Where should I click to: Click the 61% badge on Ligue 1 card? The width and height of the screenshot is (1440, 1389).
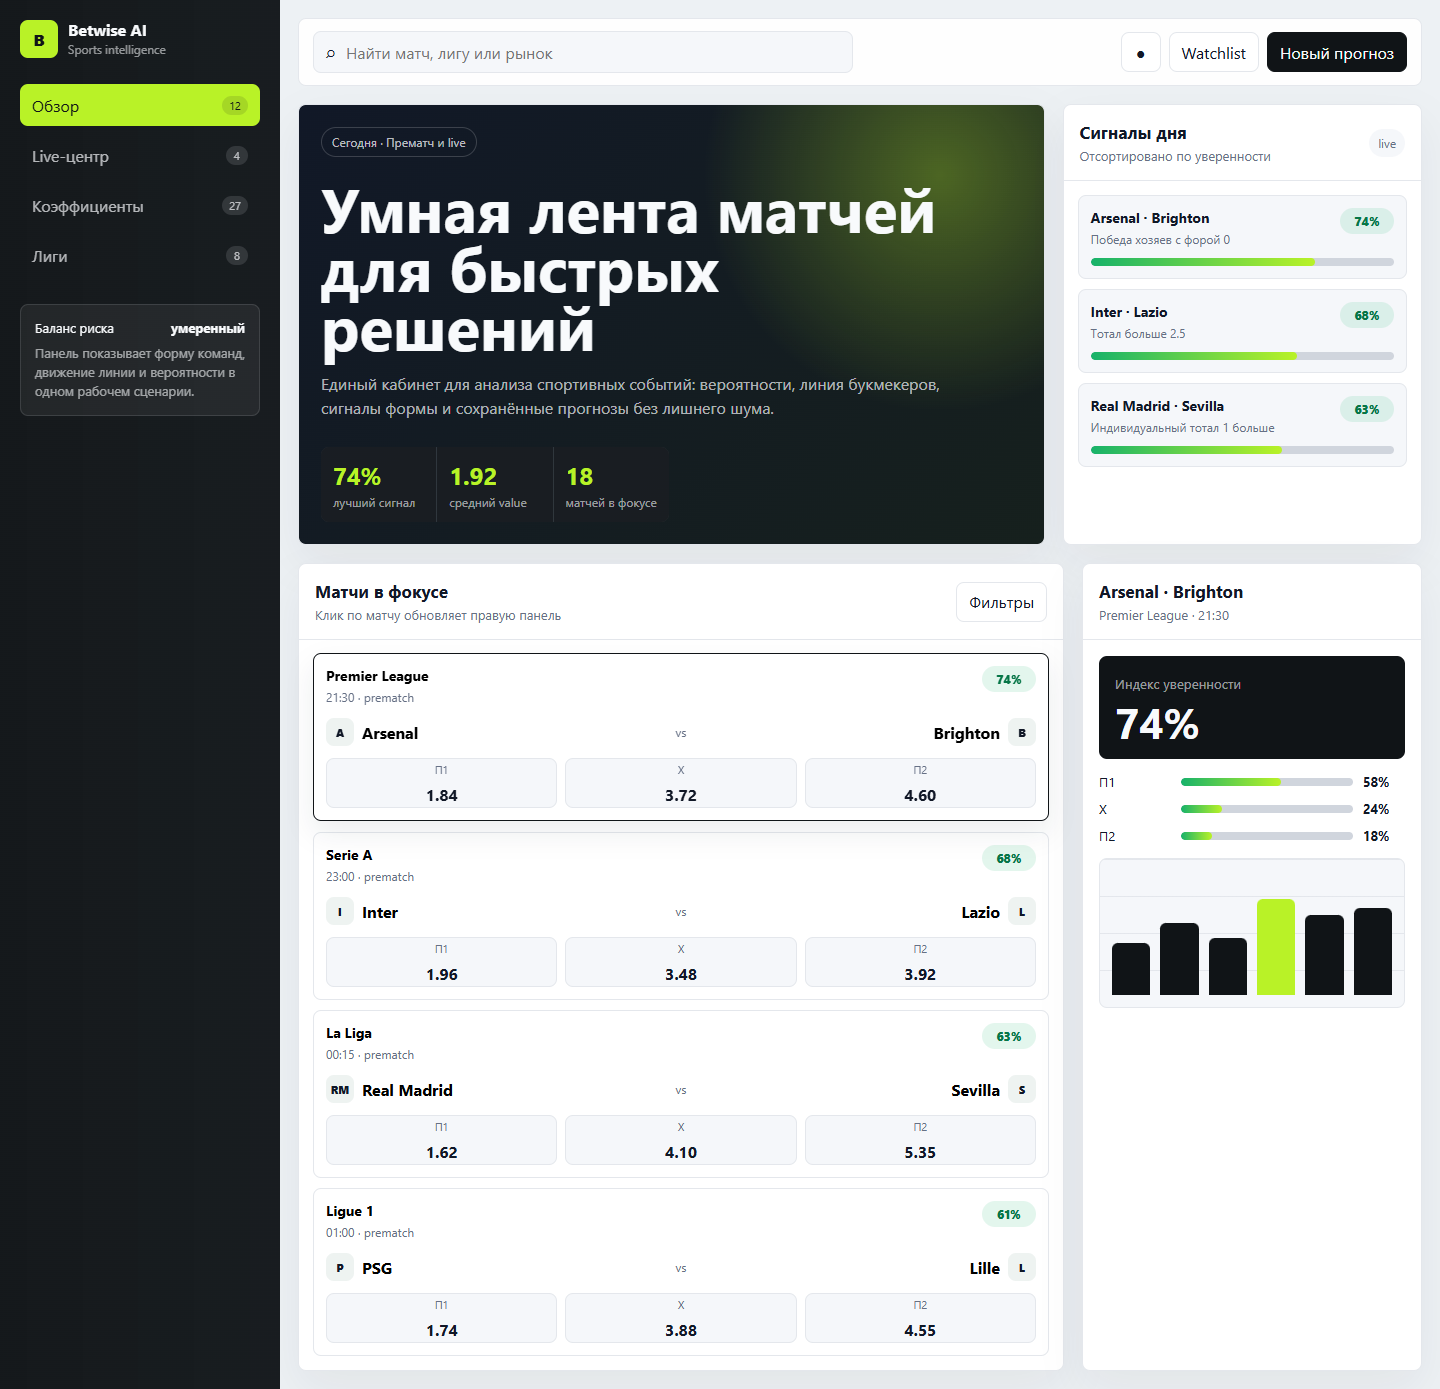[1009, 1215]
